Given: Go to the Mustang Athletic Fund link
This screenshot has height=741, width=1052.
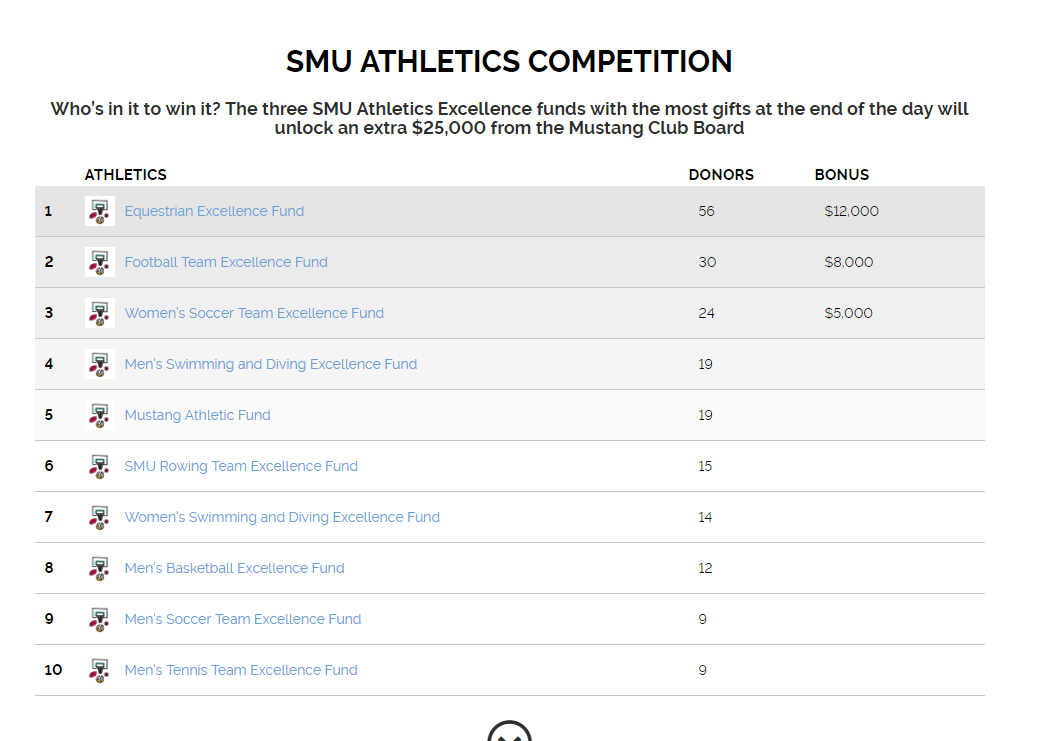Looking at the screenshot, I should tap(197, 415).
